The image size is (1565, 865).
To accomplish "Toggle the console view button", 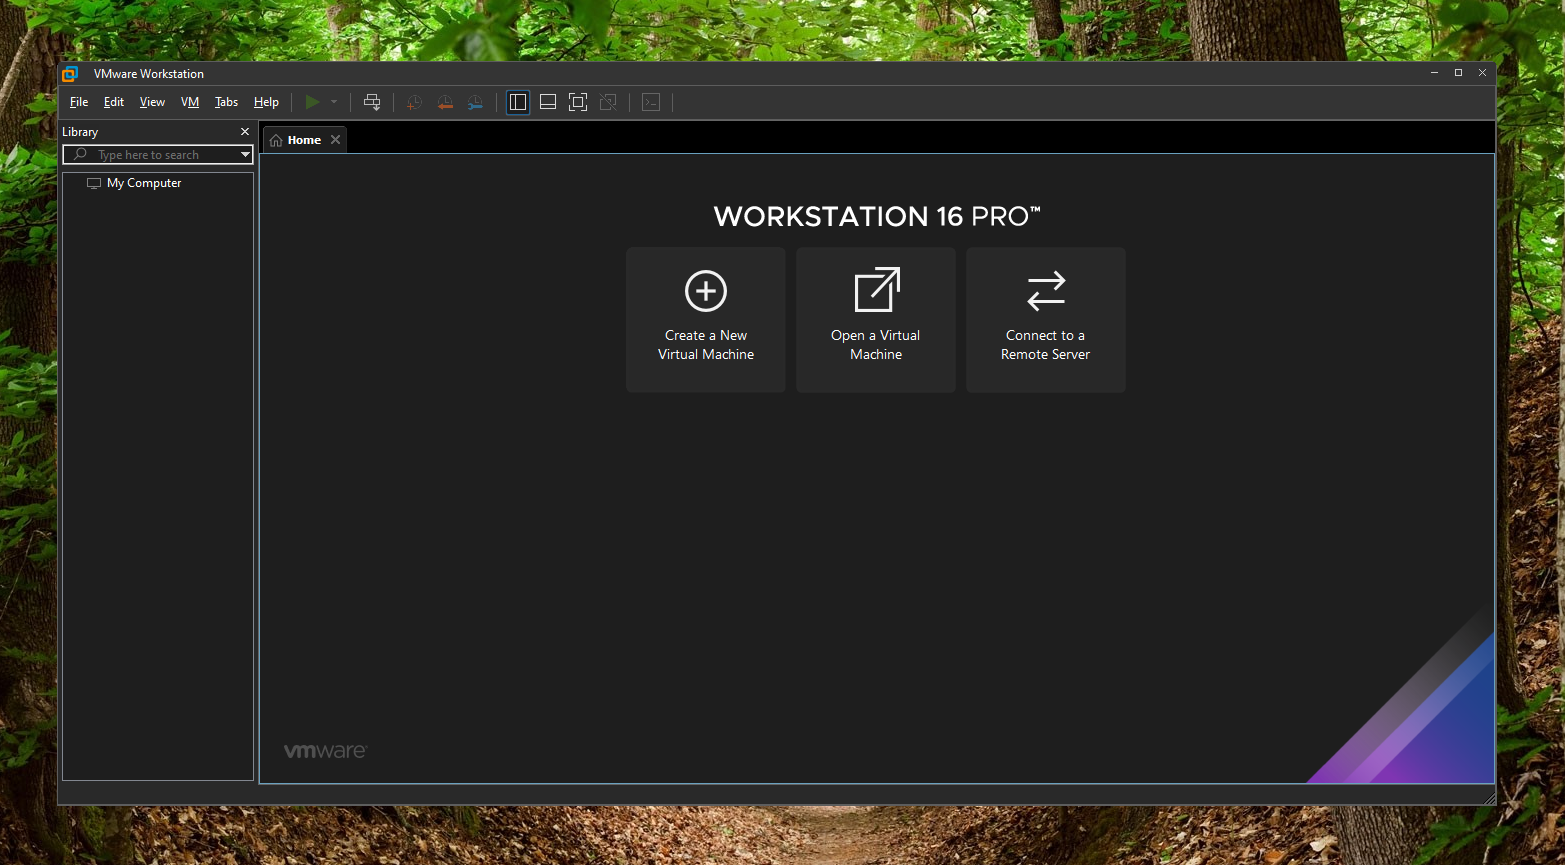I will 651,101.
